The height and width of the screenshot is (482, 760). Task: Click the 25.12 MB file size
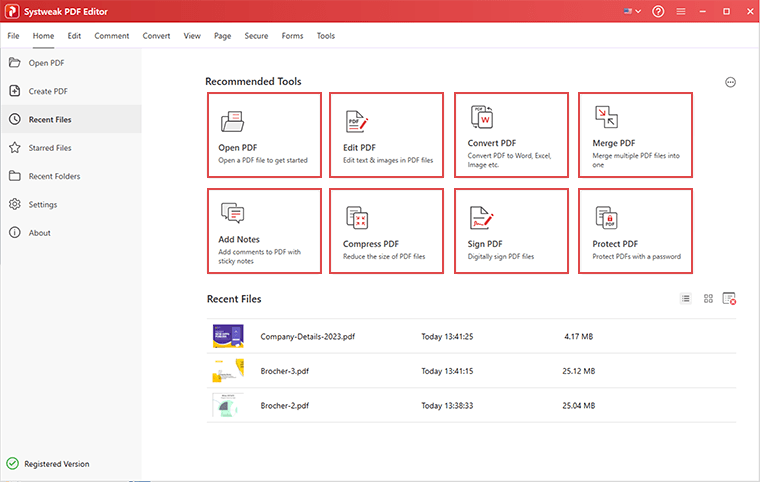[579, 371]
